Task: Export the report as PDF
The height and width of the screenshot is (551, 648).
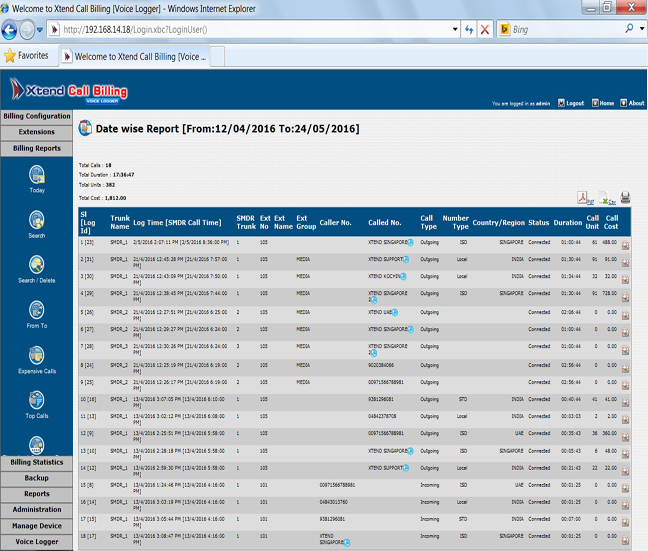Action: [585, 198]
